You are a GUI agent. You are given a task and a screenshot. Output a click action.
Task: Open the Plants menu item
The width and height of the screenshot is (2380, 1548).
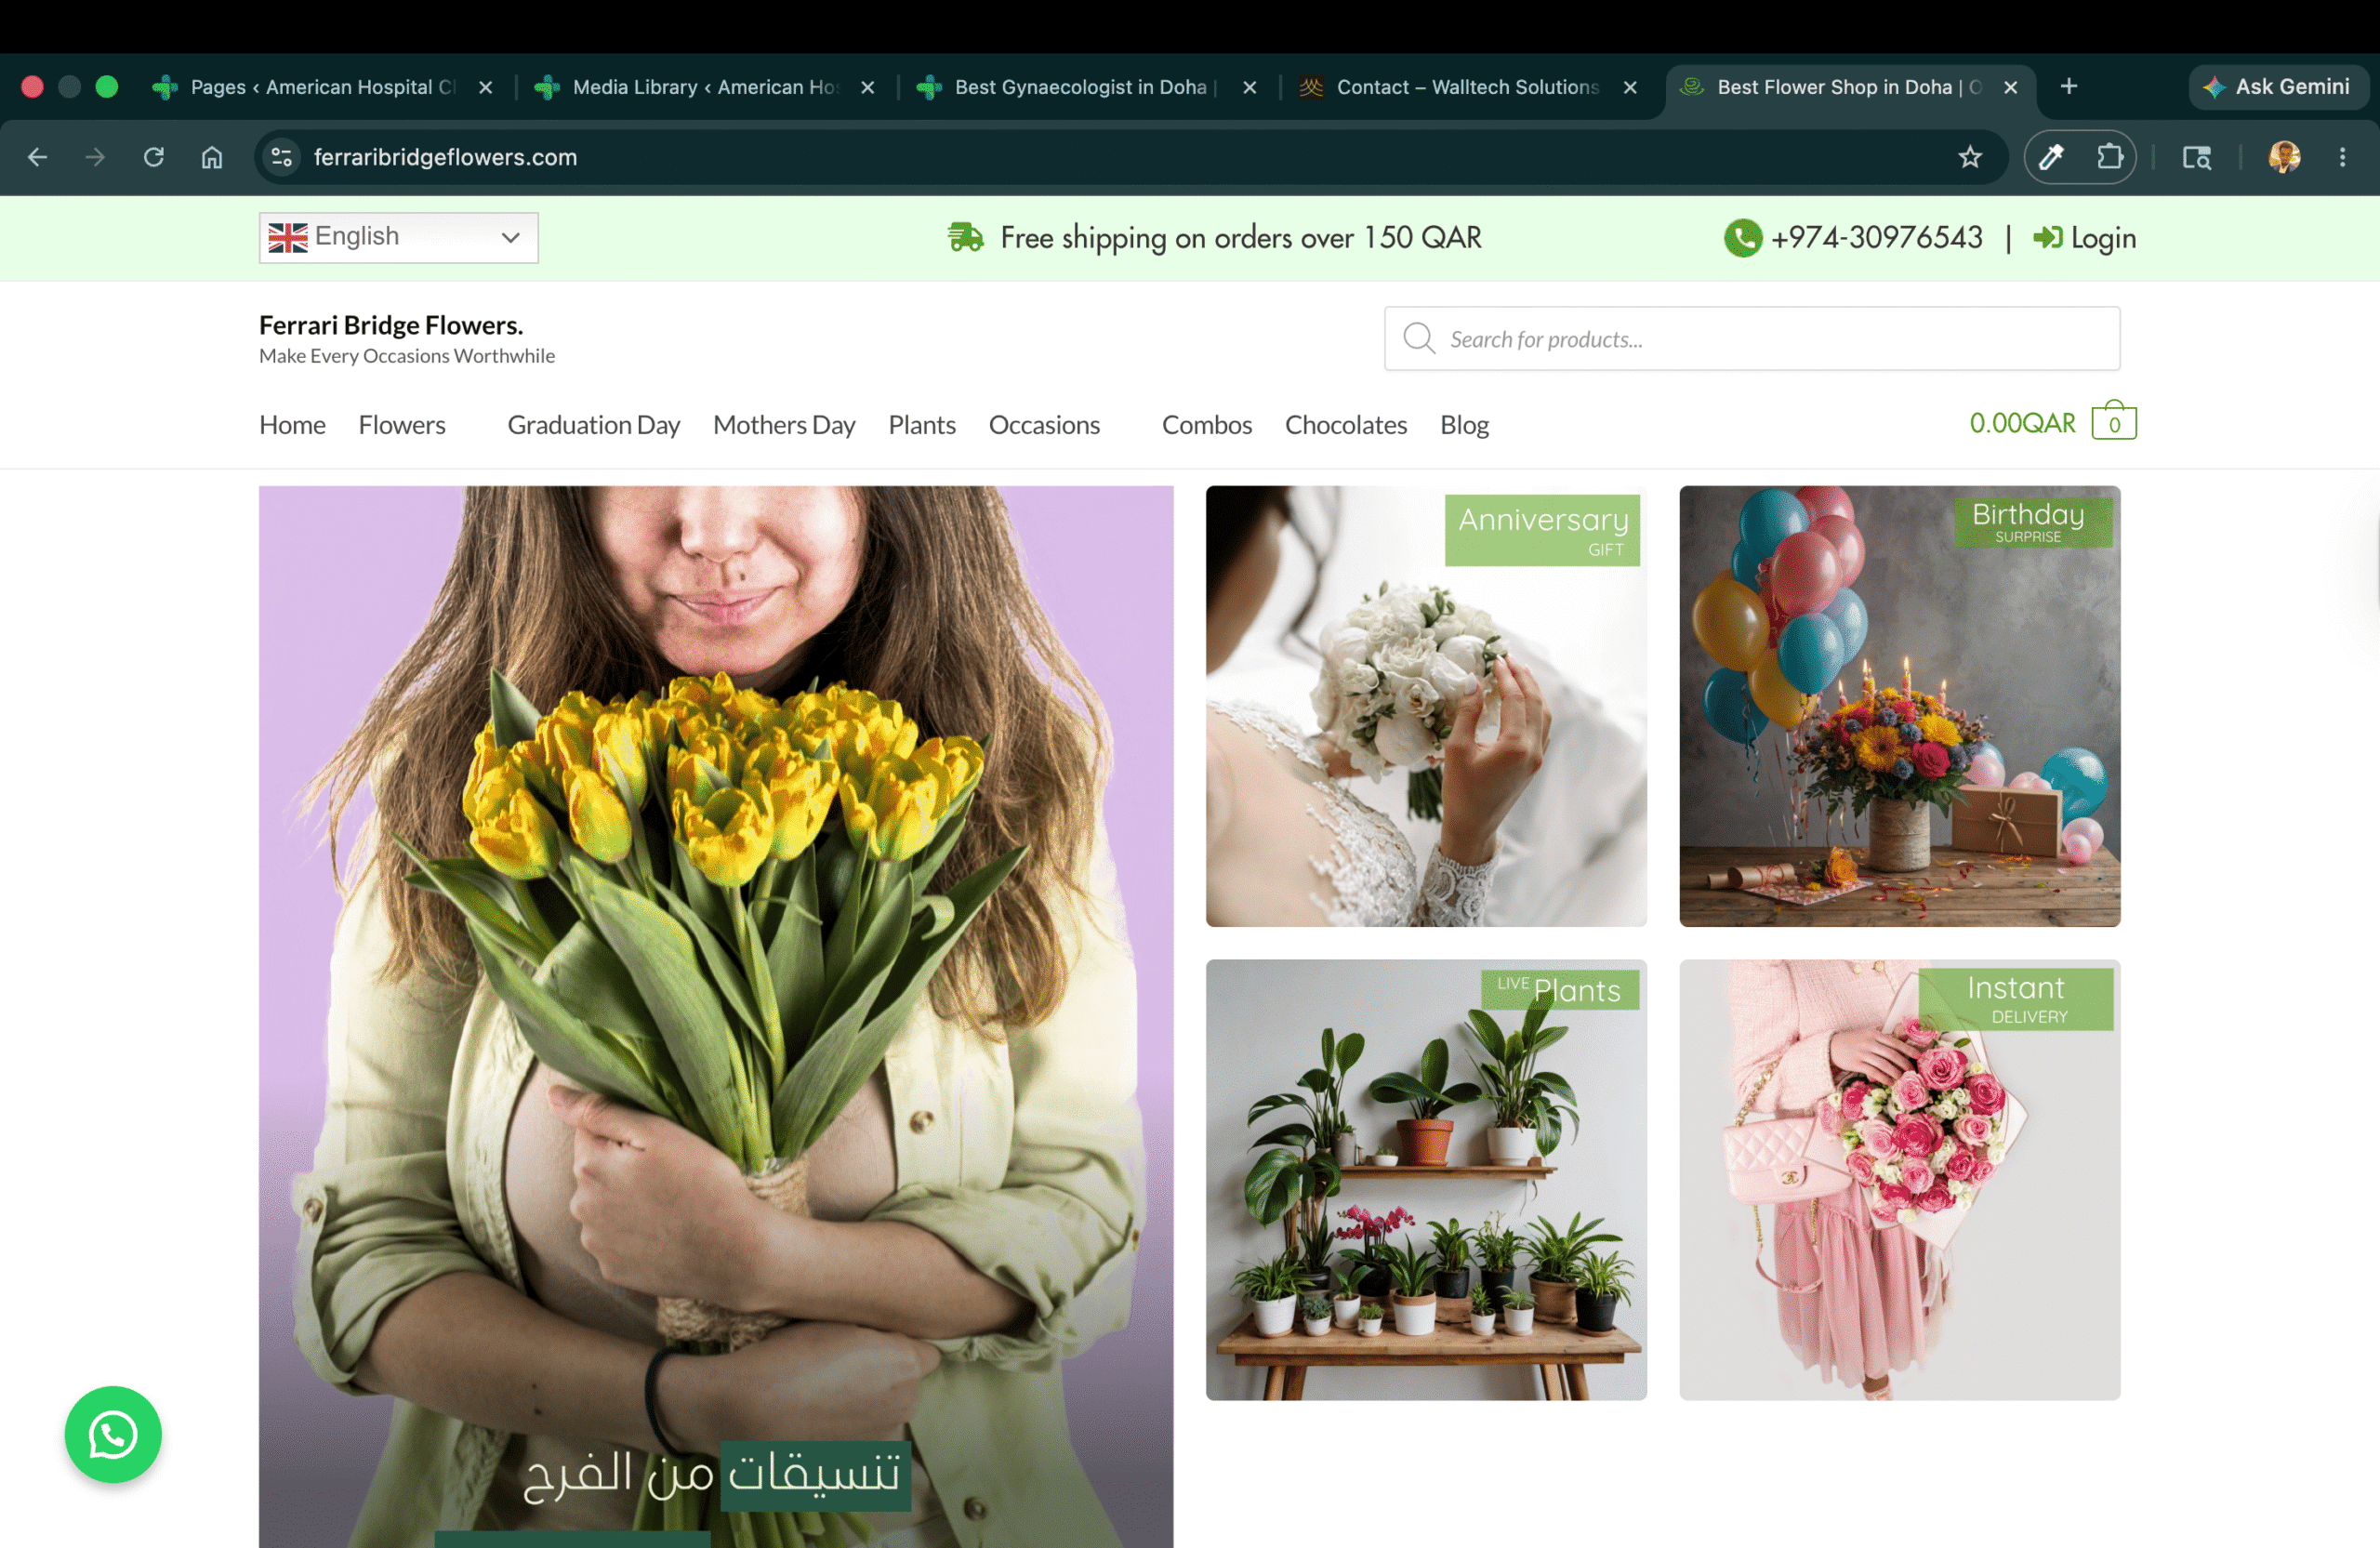pyautogui.click(x=921, y=425)
